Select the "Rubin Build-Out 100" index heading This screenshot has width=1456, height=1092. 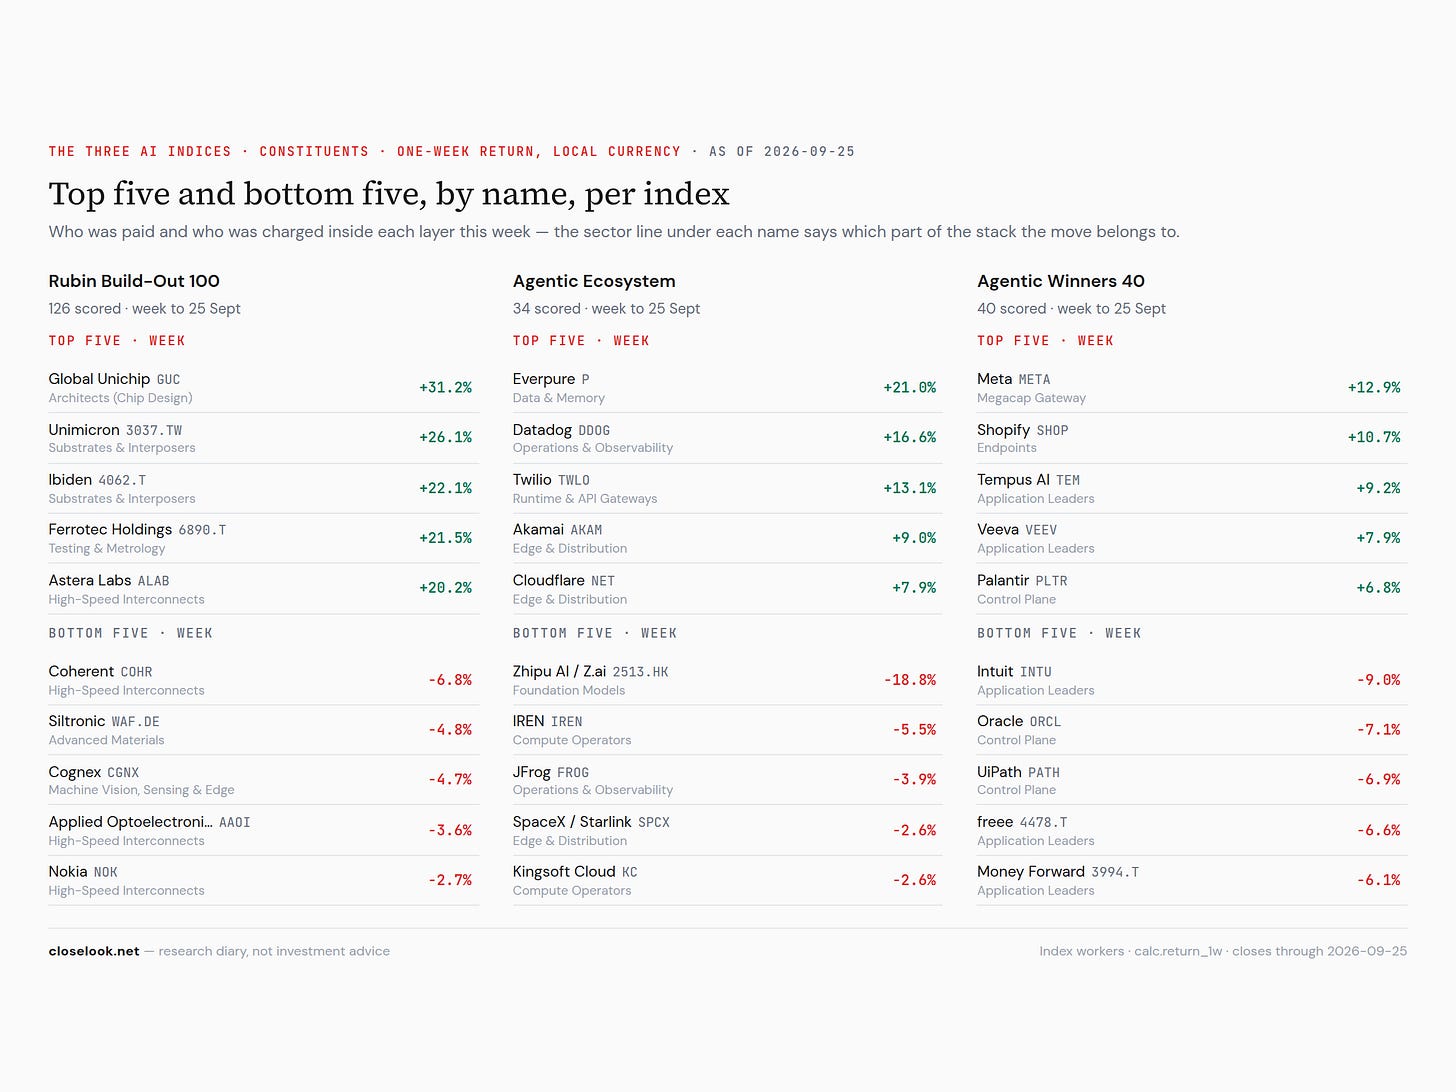click(134, 281)
